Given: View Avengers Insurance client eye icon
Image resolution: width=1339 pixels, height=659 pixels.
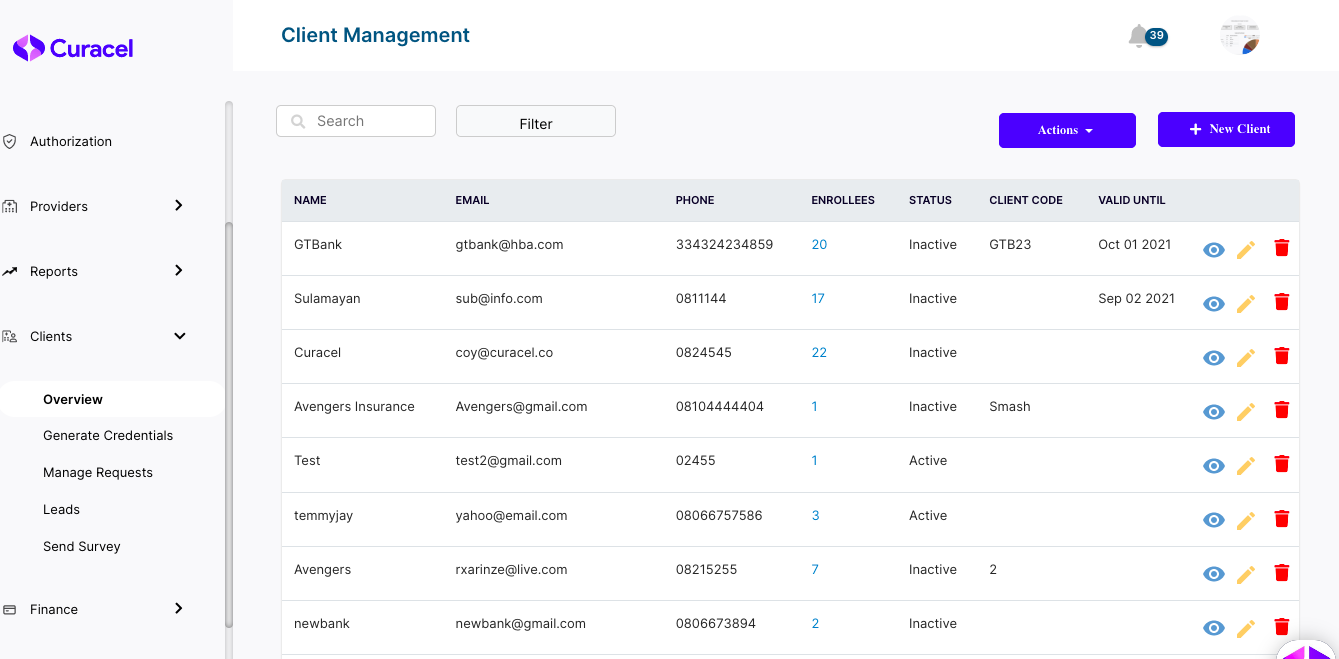Looking at the screenshot, I should [x=1214, y=412].
